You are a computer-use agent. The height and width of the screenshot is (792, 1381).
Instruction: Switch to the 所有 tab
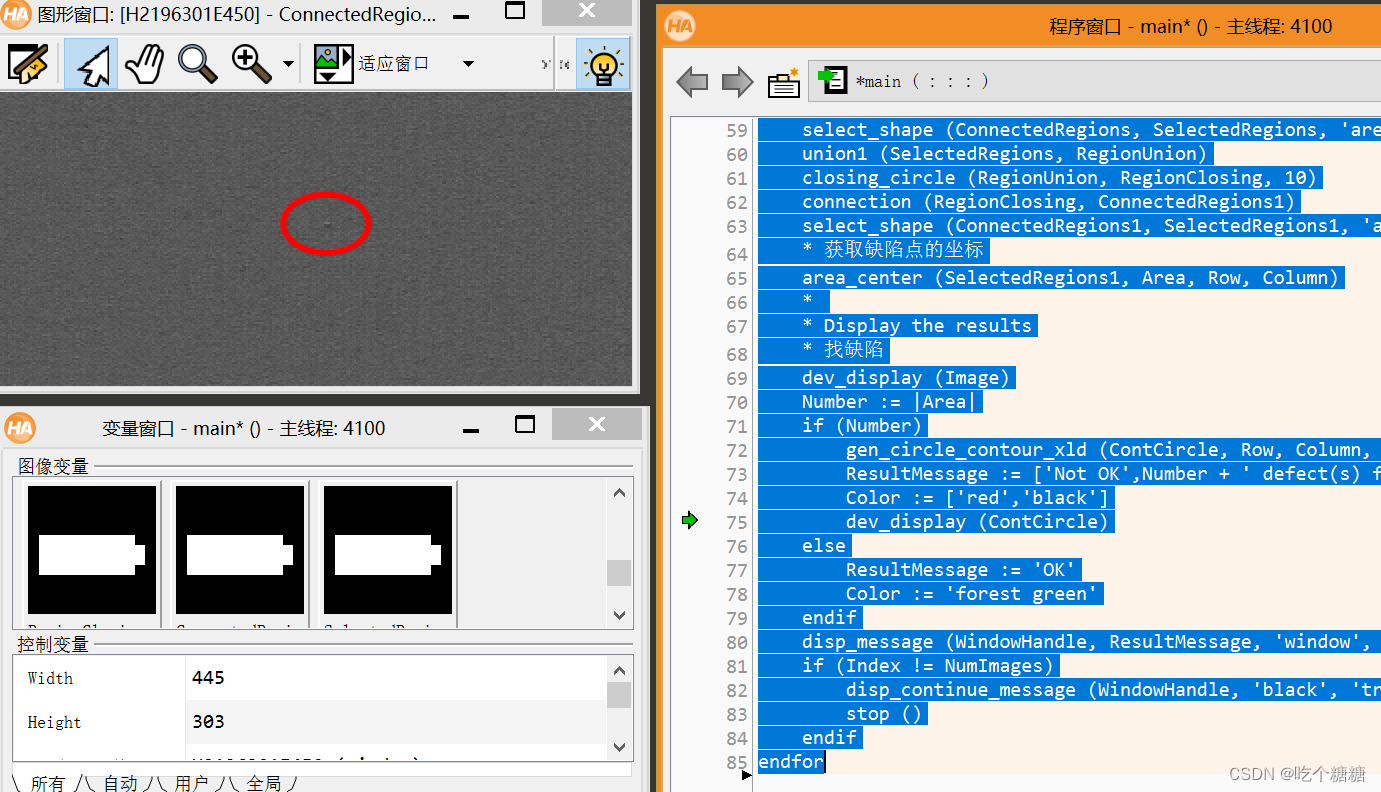[x=47, y=783]
